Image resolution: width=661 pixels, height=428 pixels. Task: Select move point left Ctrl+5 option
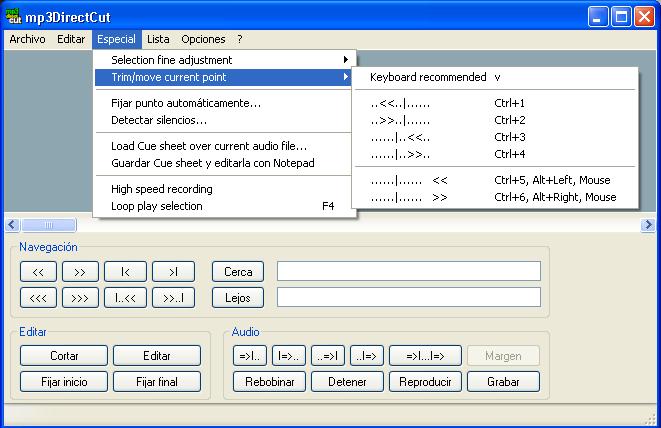495,180
